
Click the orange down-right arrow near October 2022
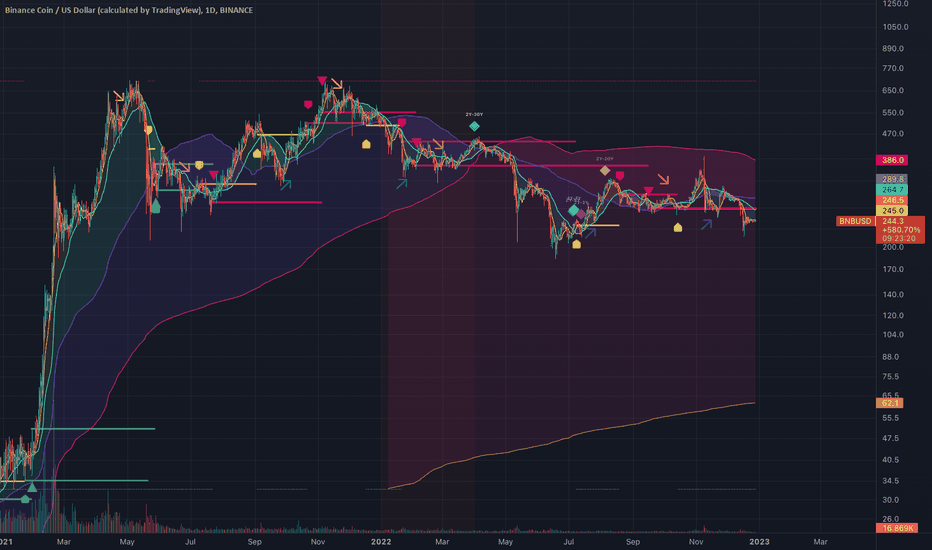[x=663, y=179]
